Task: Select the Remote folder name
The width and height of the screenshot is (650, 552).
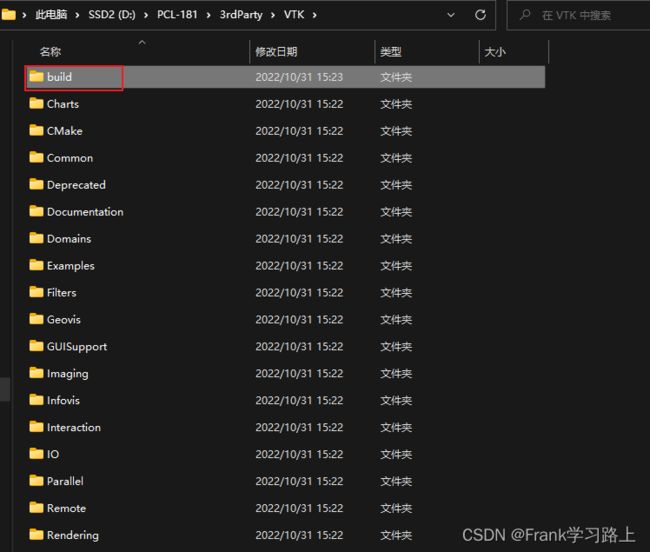Action: click(67, 508)
